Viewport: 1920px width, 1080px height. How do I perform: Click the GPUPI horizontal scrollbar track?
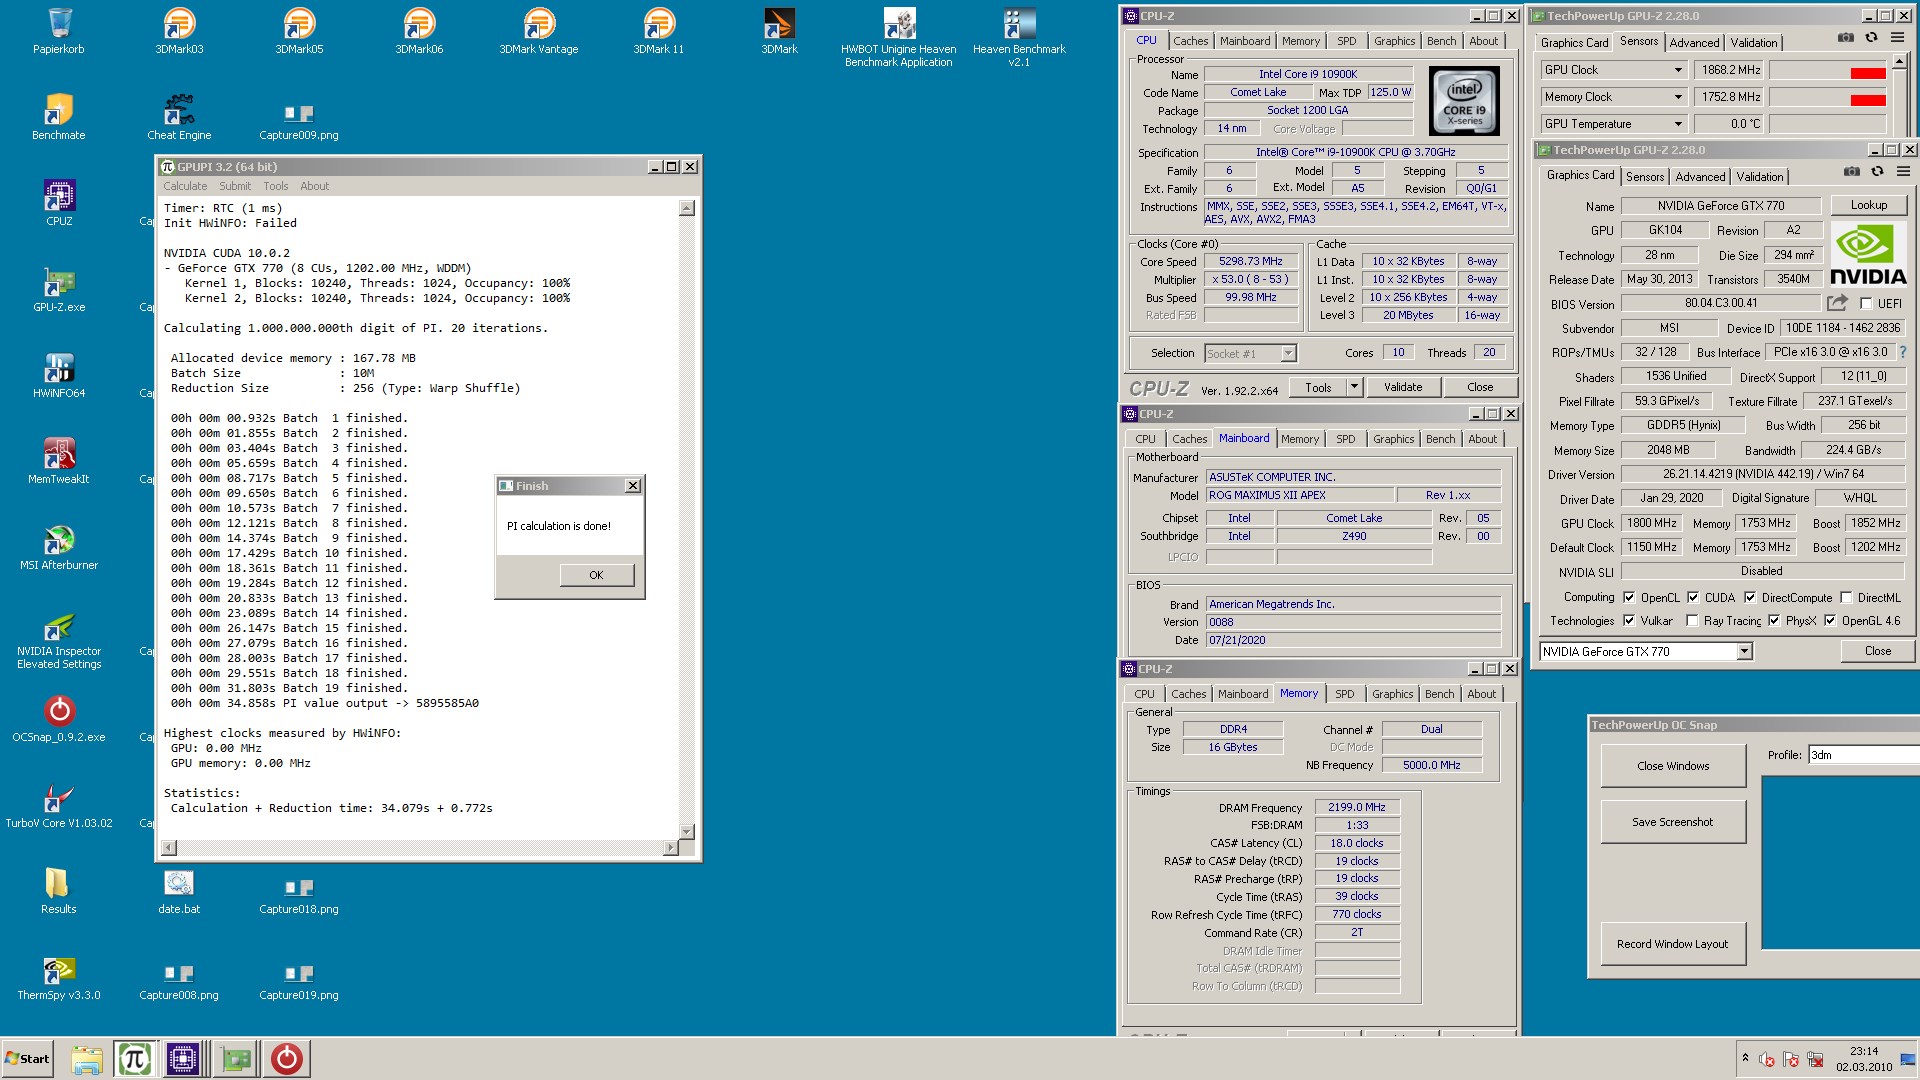click(x=420, y=848)
